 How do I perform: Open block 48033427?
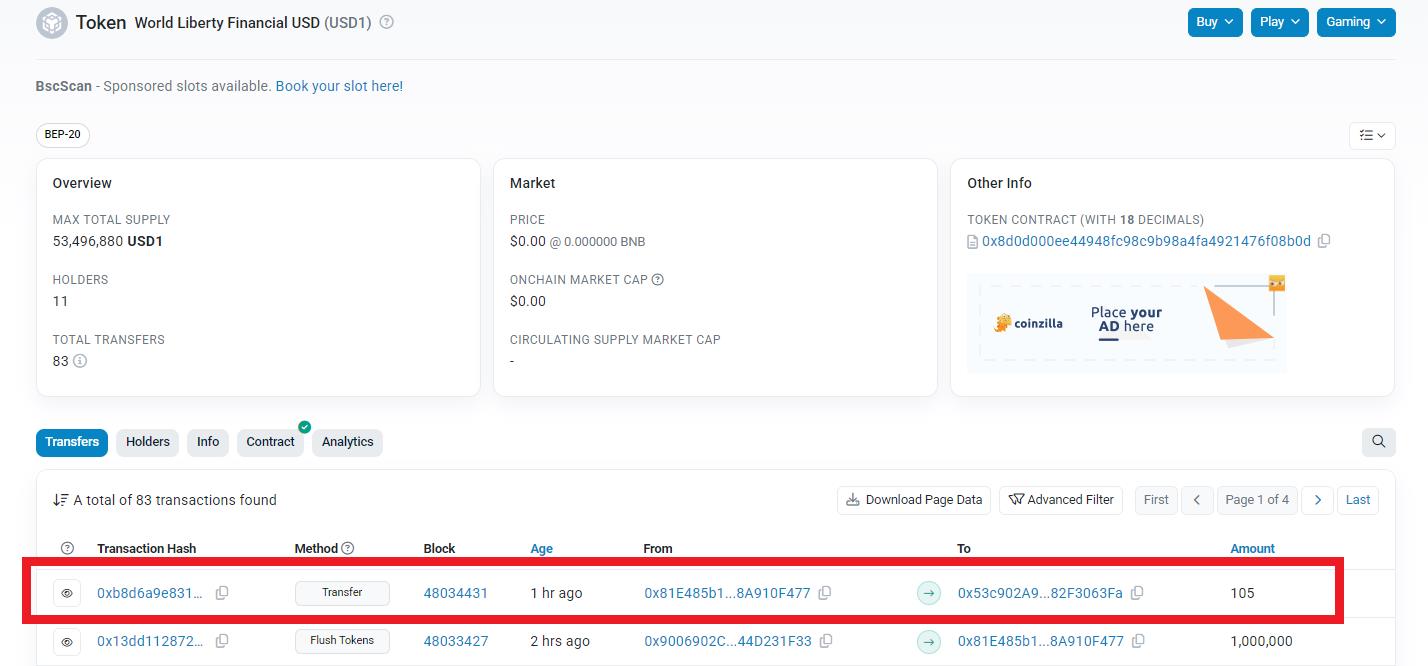point(456,641)
